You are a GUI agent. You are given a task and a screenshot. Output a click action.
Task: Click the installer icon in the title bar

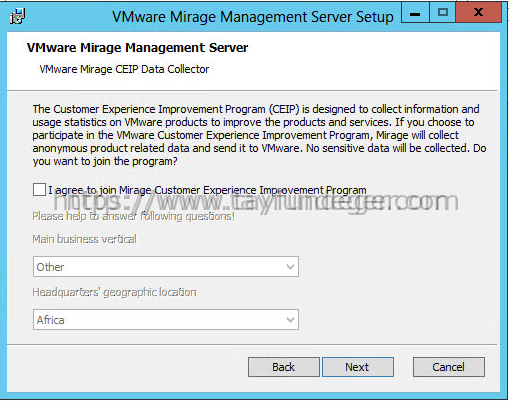tap(17, 16)
